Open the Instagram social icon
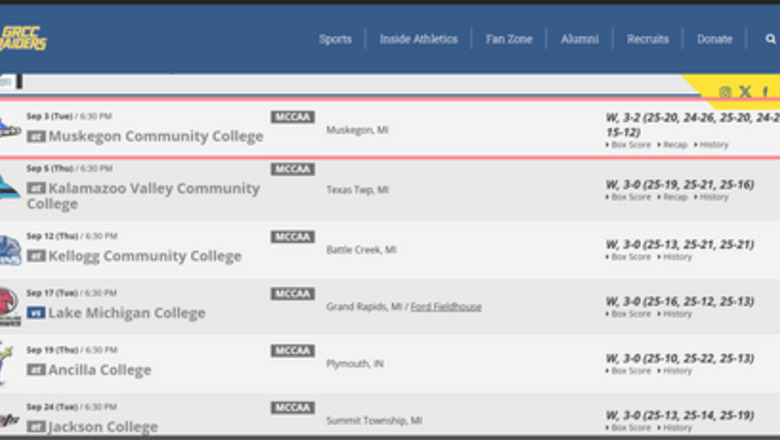The width and height of the screenshot is (780, 440). pyautogui.click(x=725, y=92)
